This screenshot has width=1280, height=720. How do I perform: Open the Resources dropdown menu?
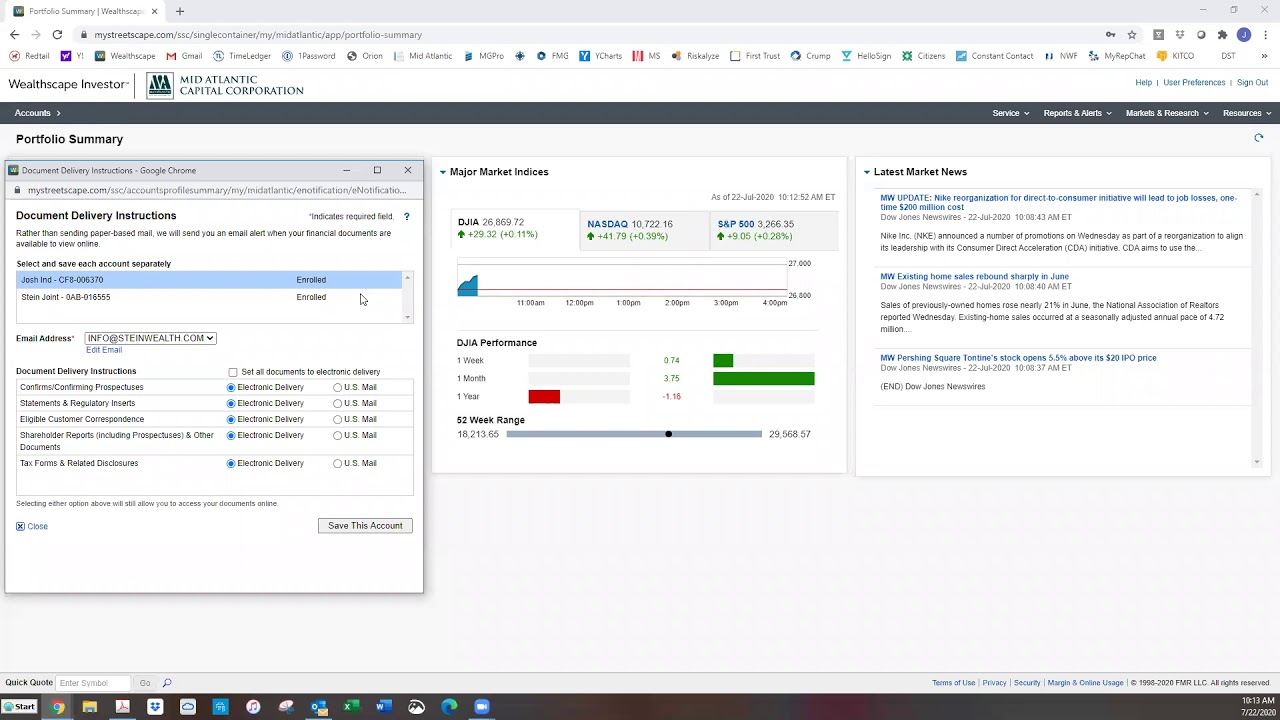coord(1247,113)
